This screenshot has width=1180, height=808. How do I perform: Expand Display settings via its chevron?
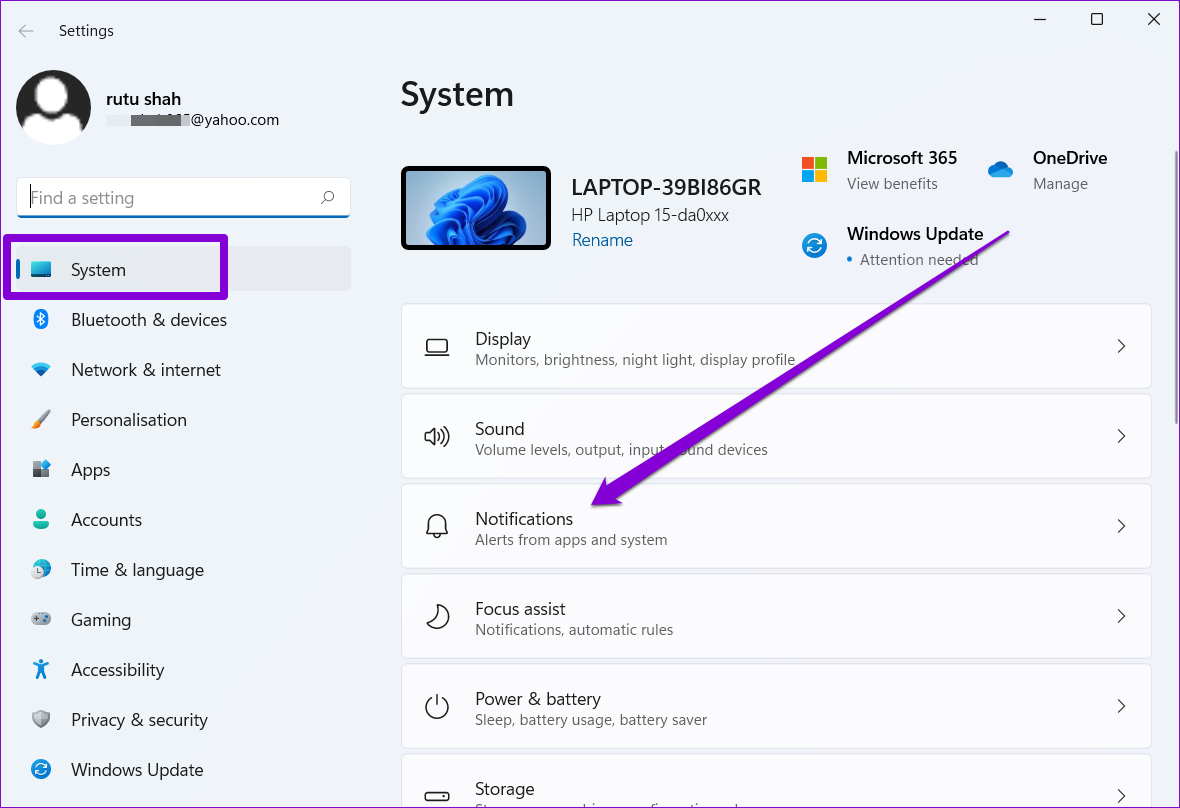[1121, 346]
